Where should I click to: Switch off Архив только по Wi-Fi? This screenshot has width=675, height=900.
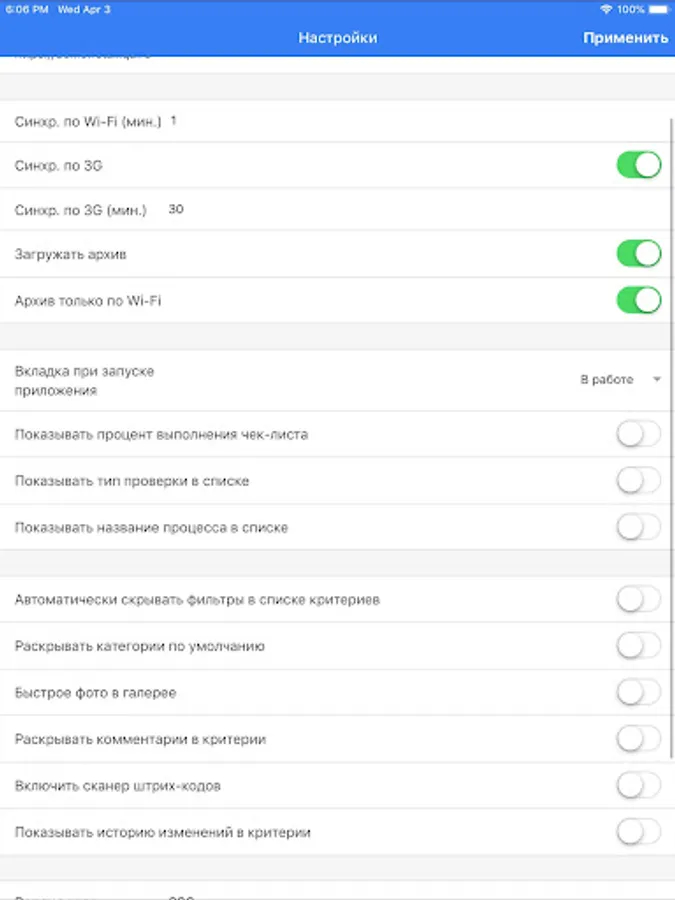click(x=639, y=300)
